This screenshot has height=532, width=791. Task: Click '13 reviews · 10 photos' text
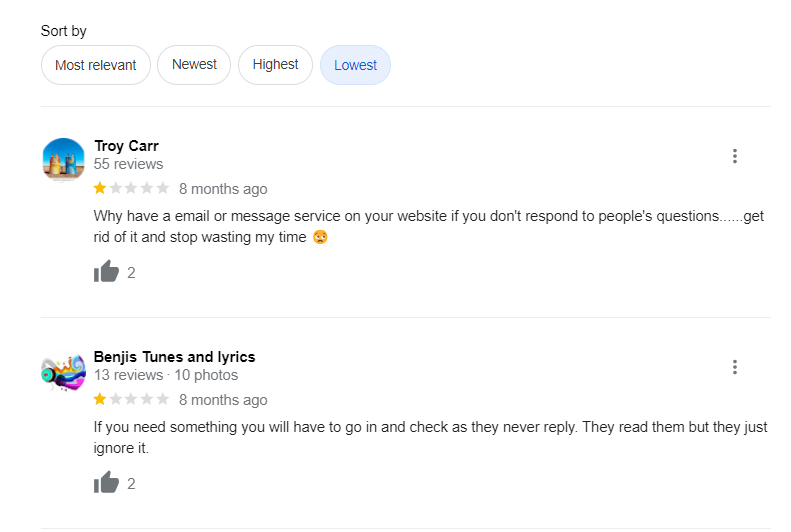point(166,375)
